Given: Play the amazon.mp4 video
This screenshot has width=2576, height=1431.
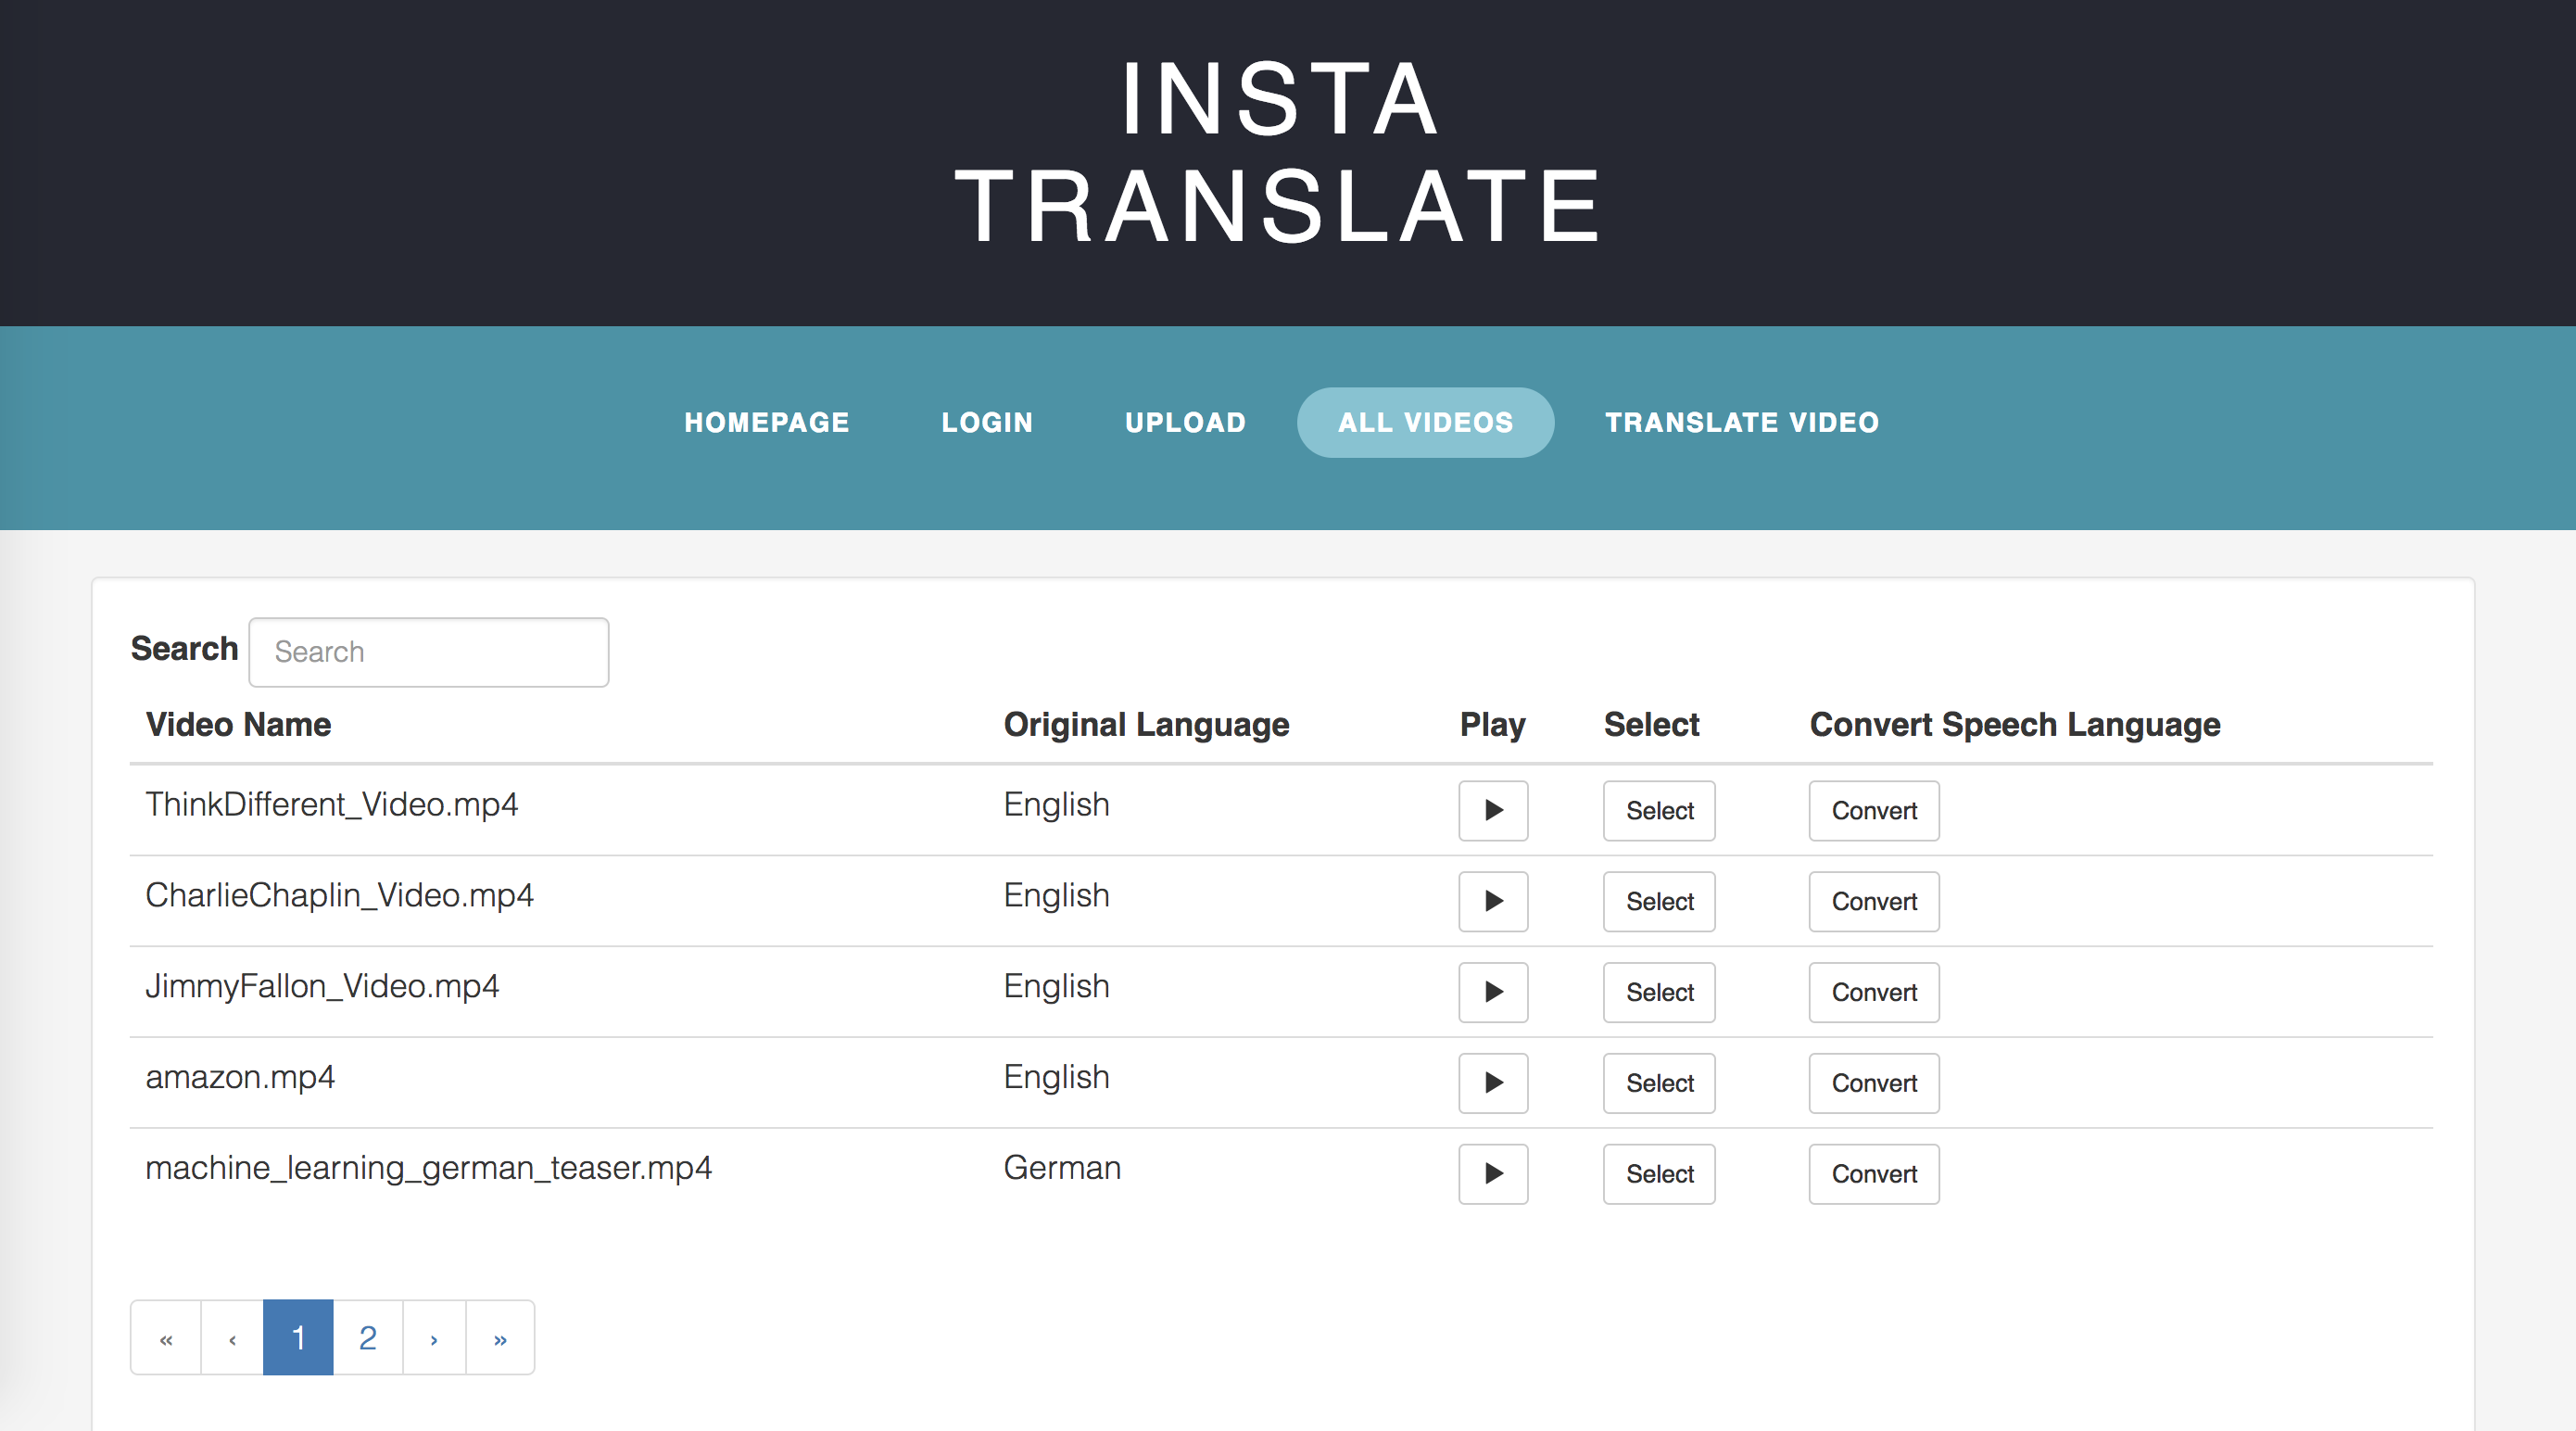Looking at the screenshot, I should 1492,1083.
